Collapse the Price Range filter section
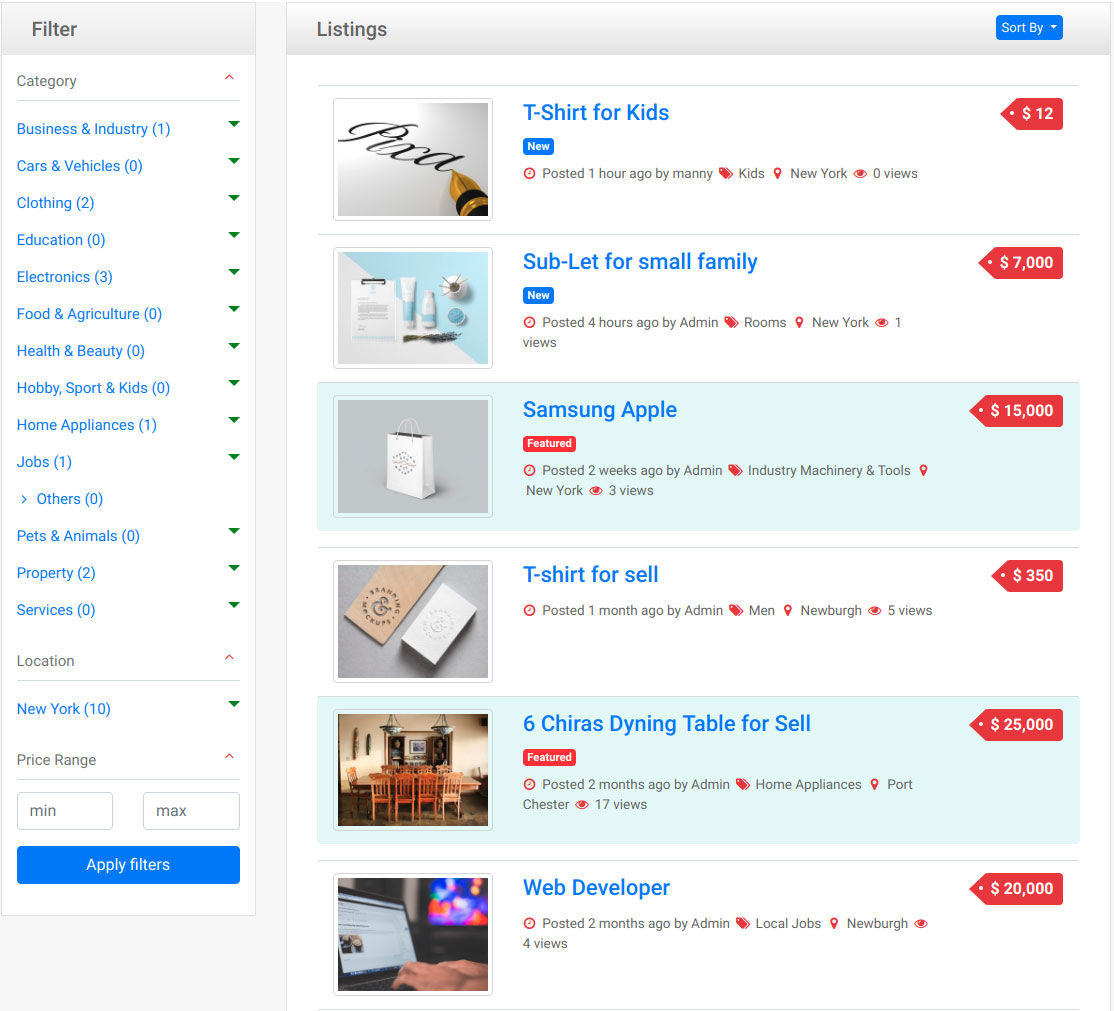 pos(229,757)
